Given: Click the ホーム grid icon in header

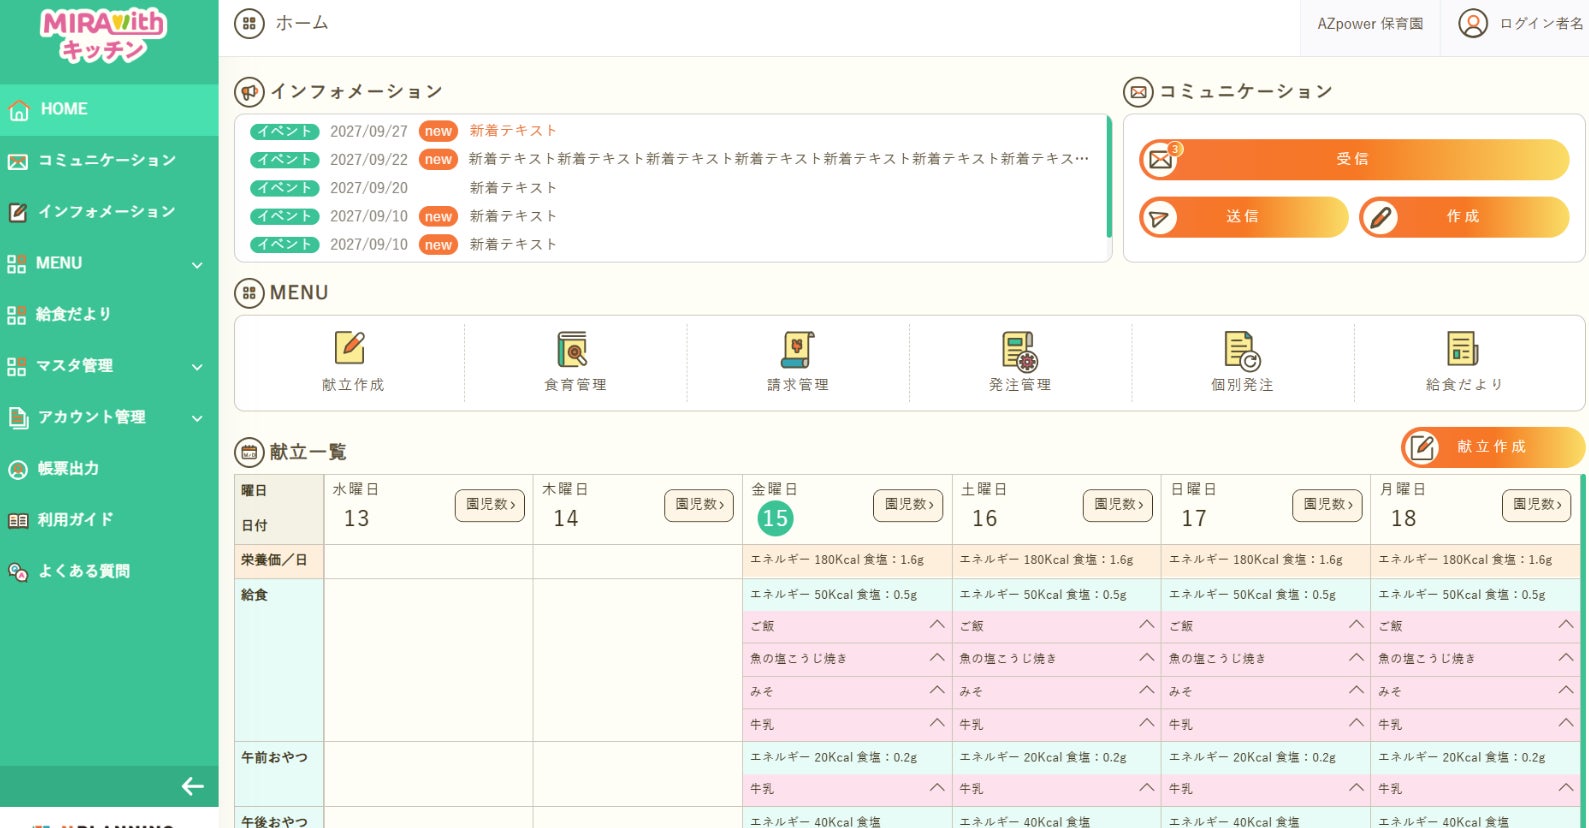Looking at the screenshot, I should (249, 23).
